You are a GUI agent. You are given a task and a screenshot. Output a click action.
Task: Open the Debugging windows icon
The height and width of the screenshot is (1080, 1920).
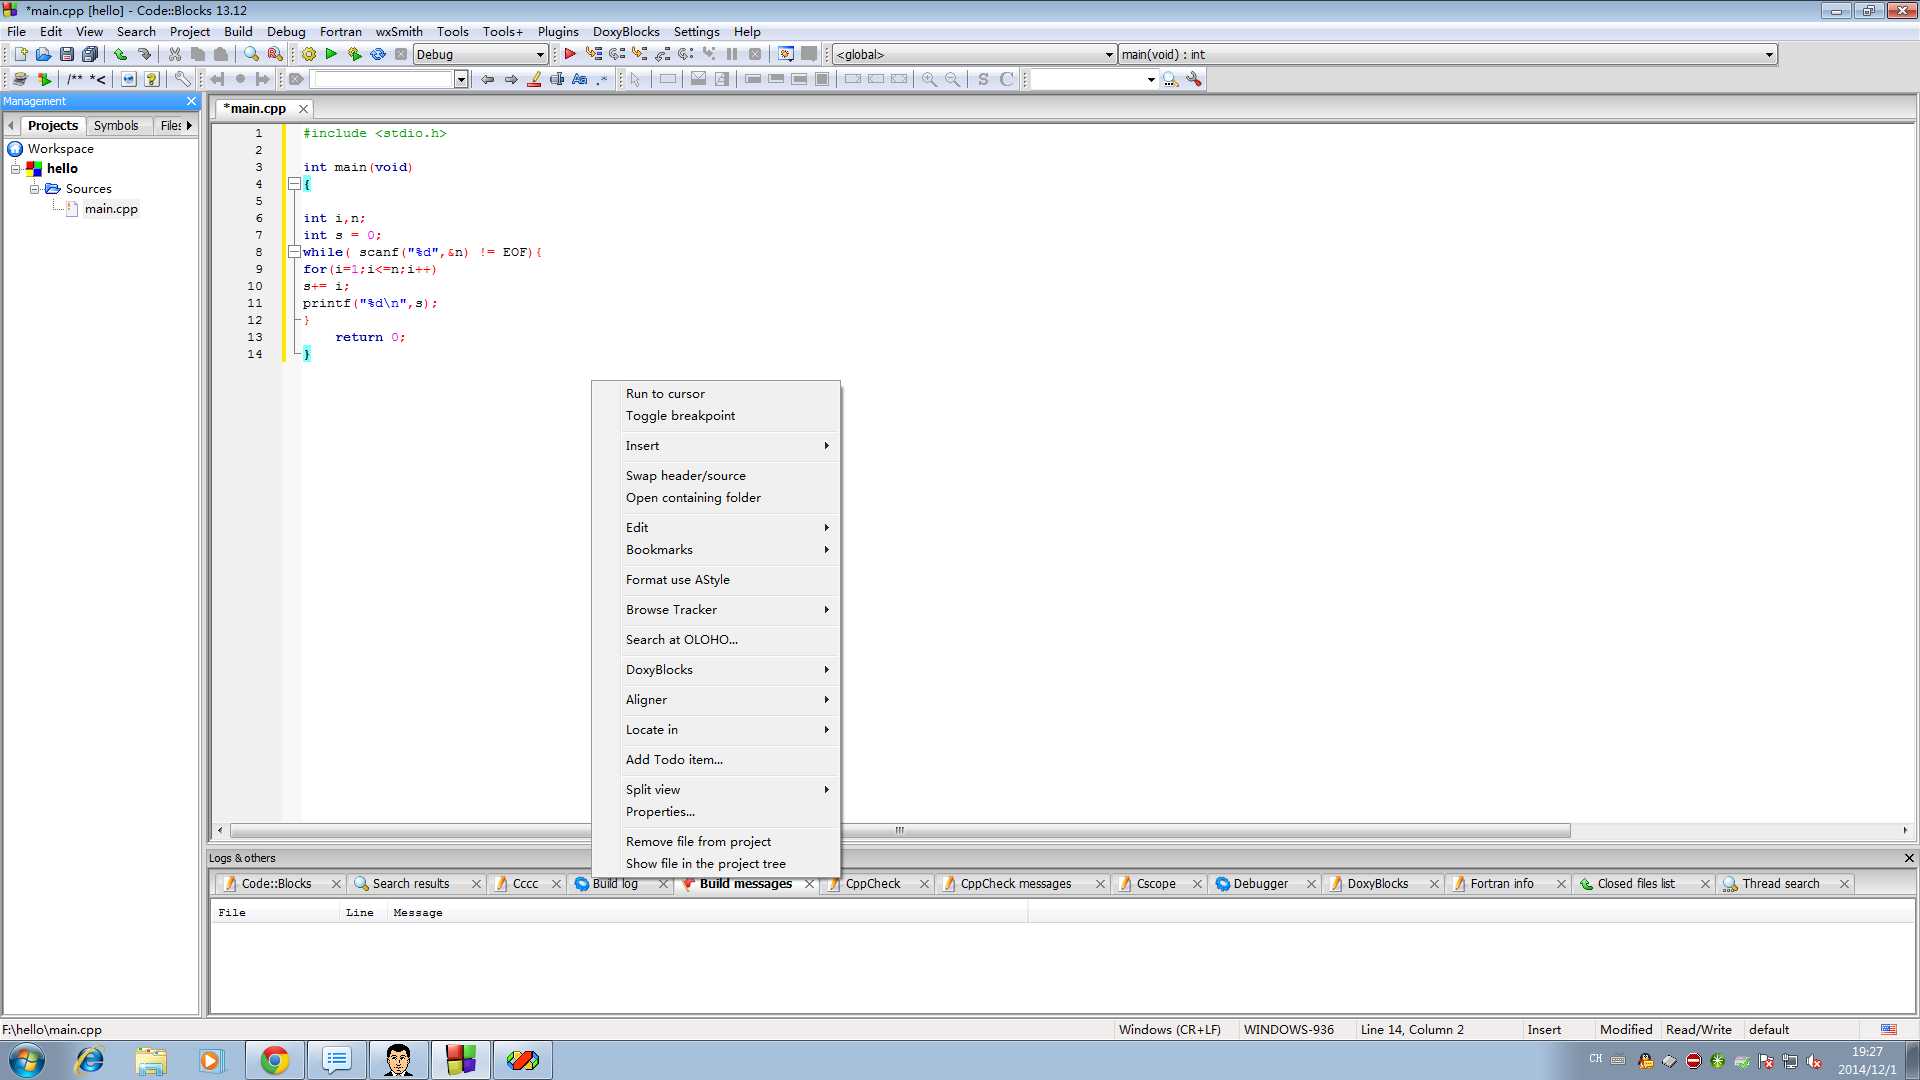tap(786, 54)
